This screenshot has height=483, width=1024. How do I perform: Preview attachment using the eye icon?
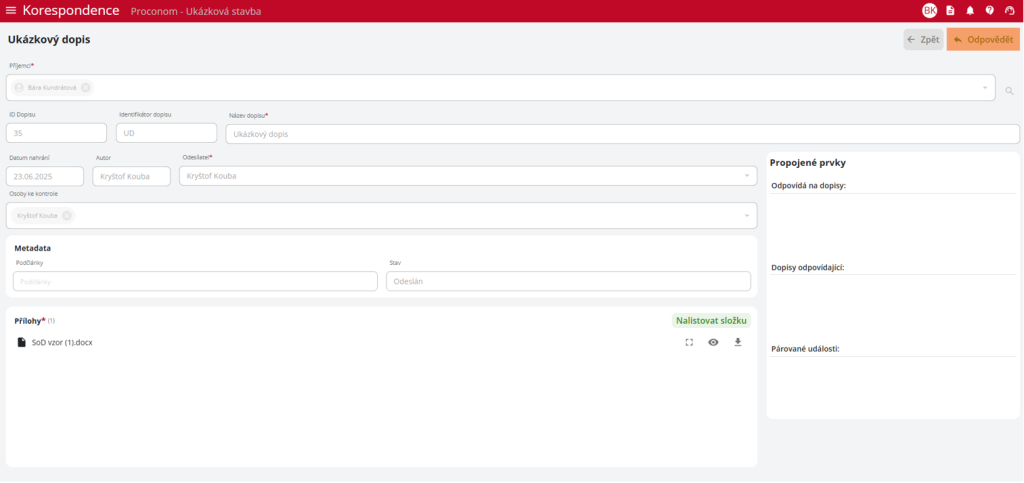(x=713, y=342)
